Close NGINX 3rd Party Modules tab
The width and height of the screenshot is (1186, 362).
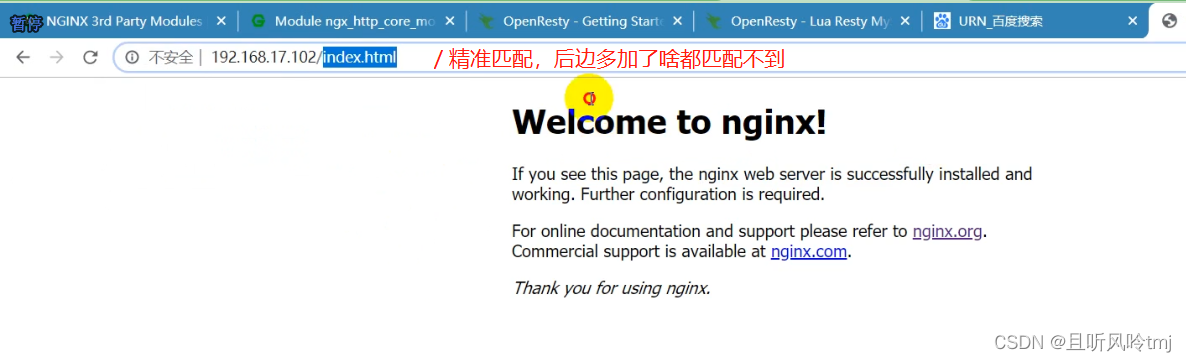pos(221,21)
